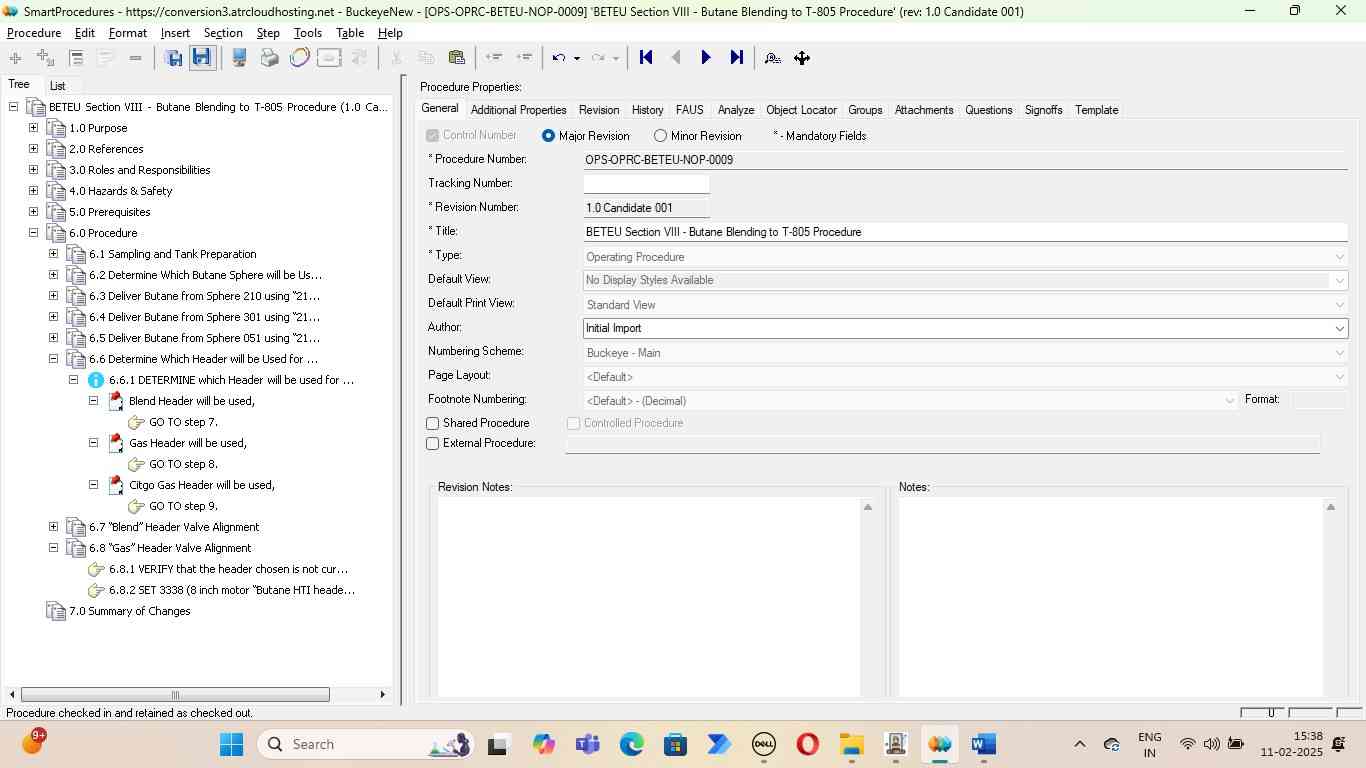1366x768 pixels.
Task: Click the outline list toolbar icon
Action: pos(76,58)
